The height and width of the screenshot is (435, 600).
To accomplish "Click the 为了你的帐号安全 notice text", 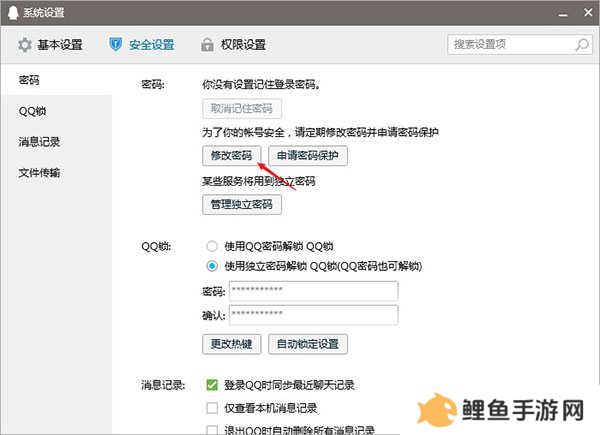I will [320, 132].
